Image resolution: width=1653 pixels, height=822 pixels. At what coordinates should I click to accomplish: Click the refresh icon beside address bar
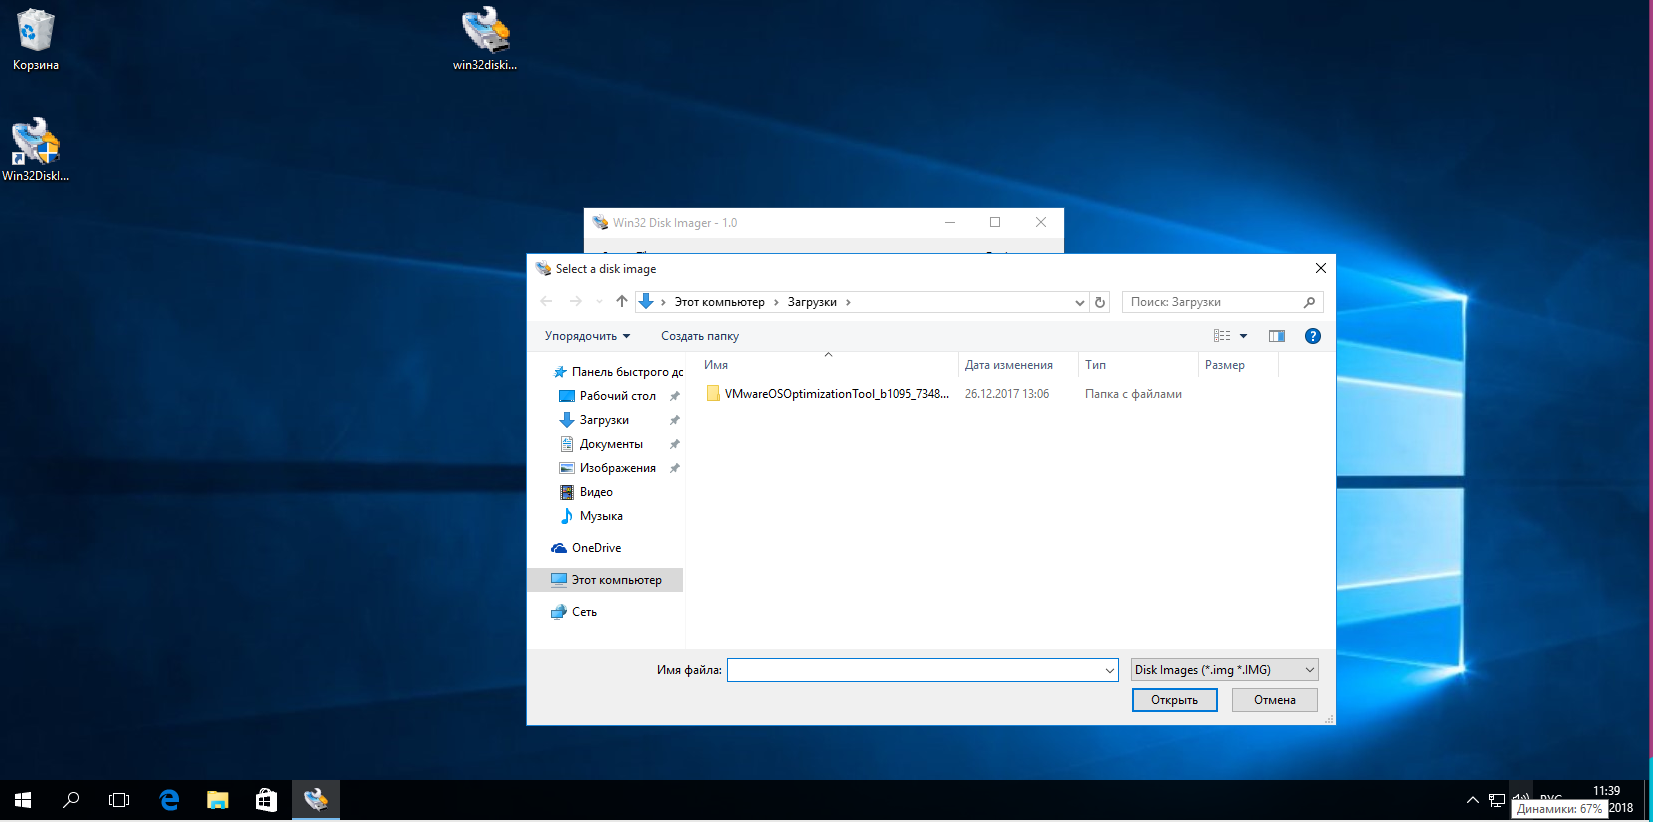[1100, 302]
